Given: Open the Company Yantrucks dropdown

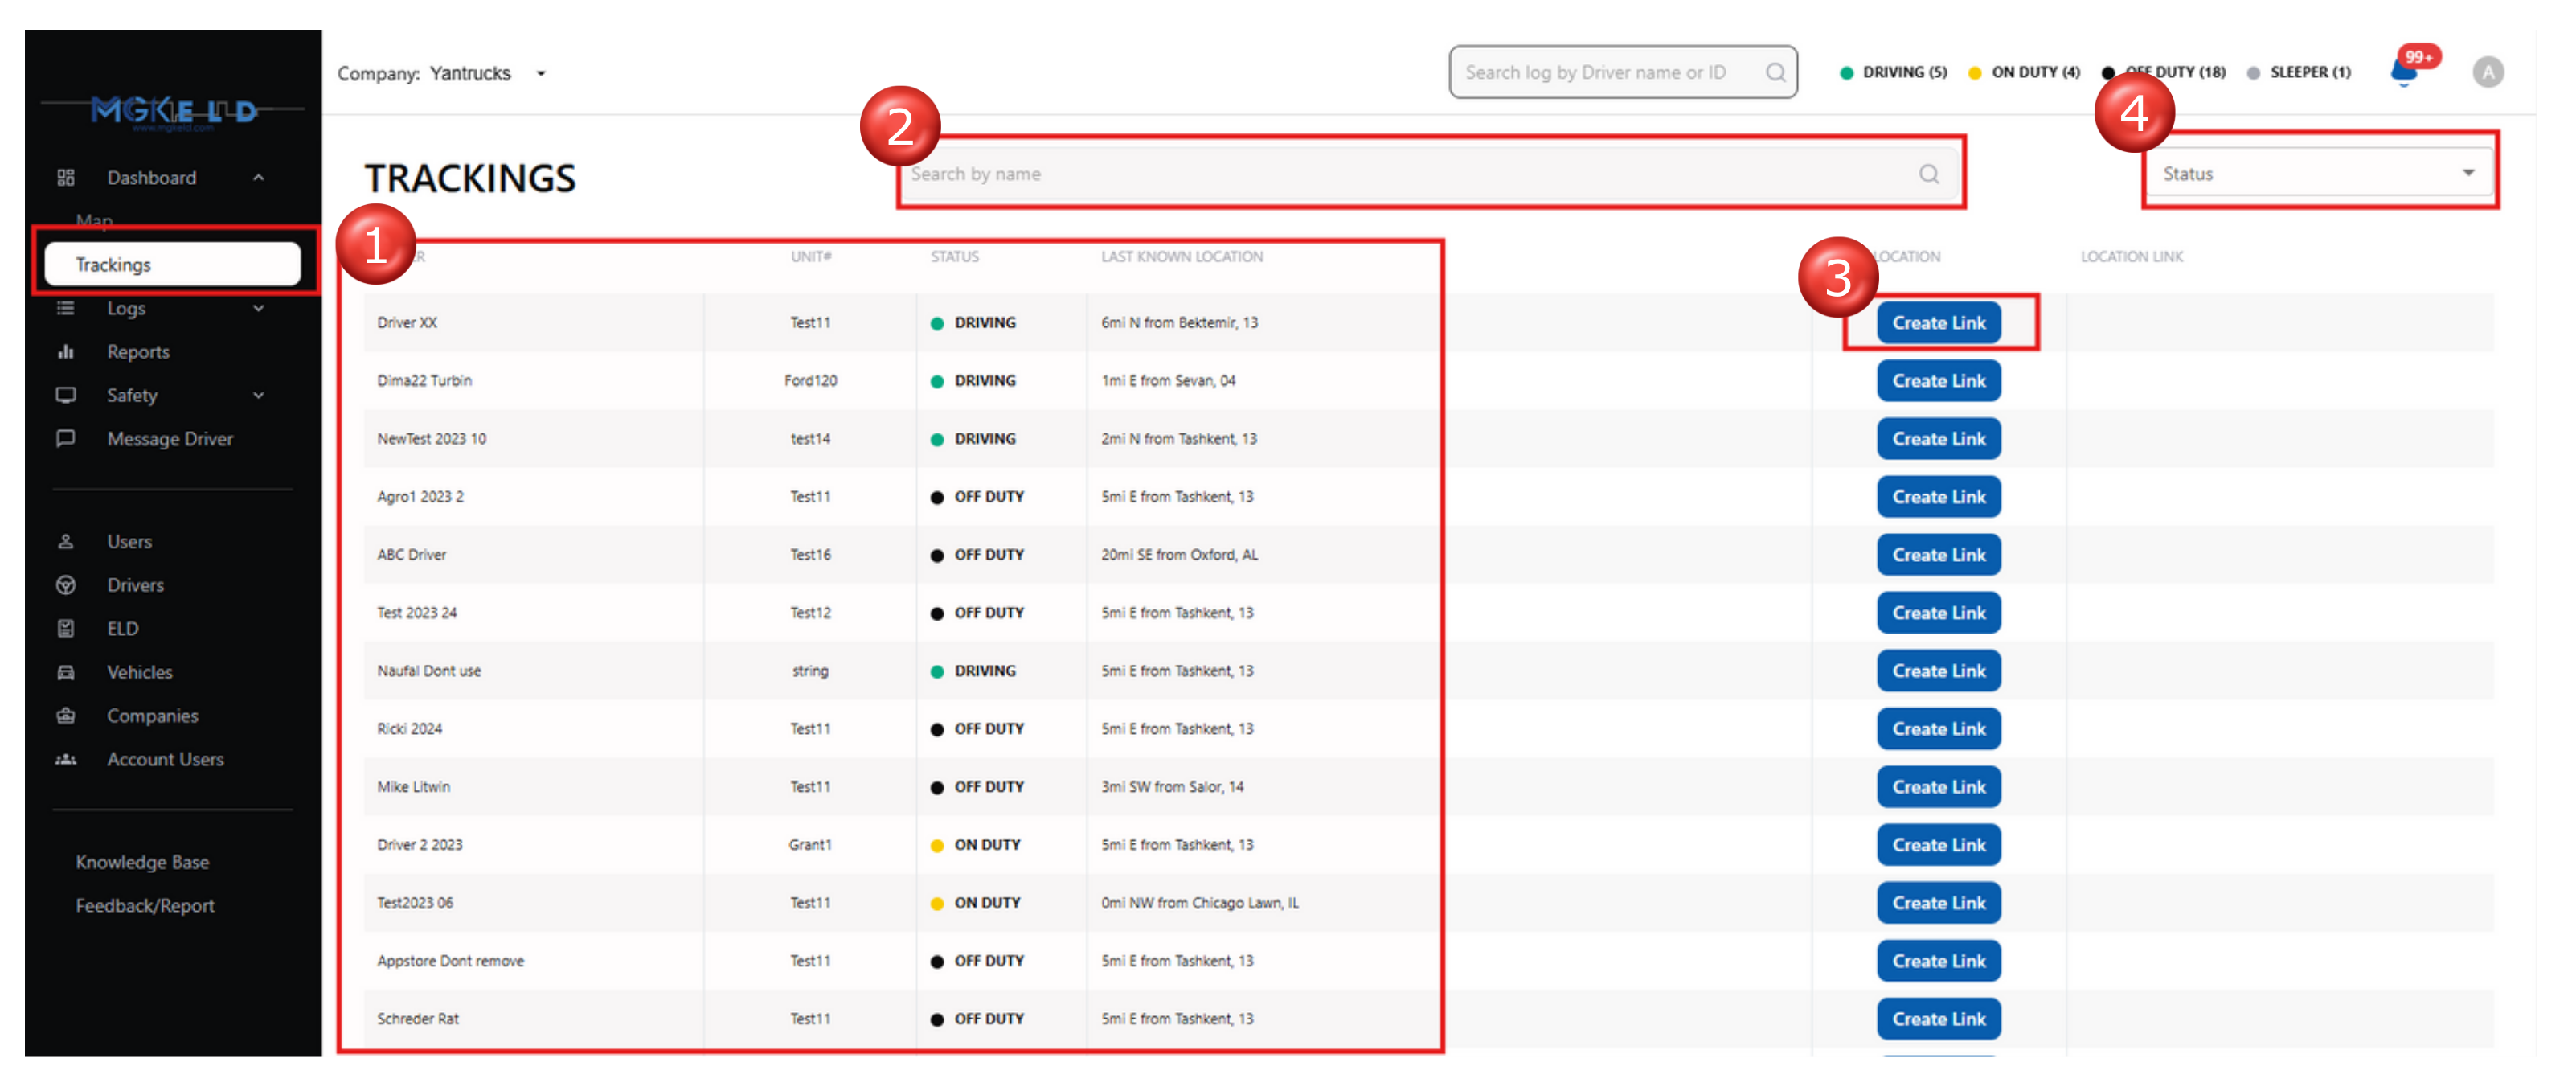Looking at the screenshot, I should point(541,74).
